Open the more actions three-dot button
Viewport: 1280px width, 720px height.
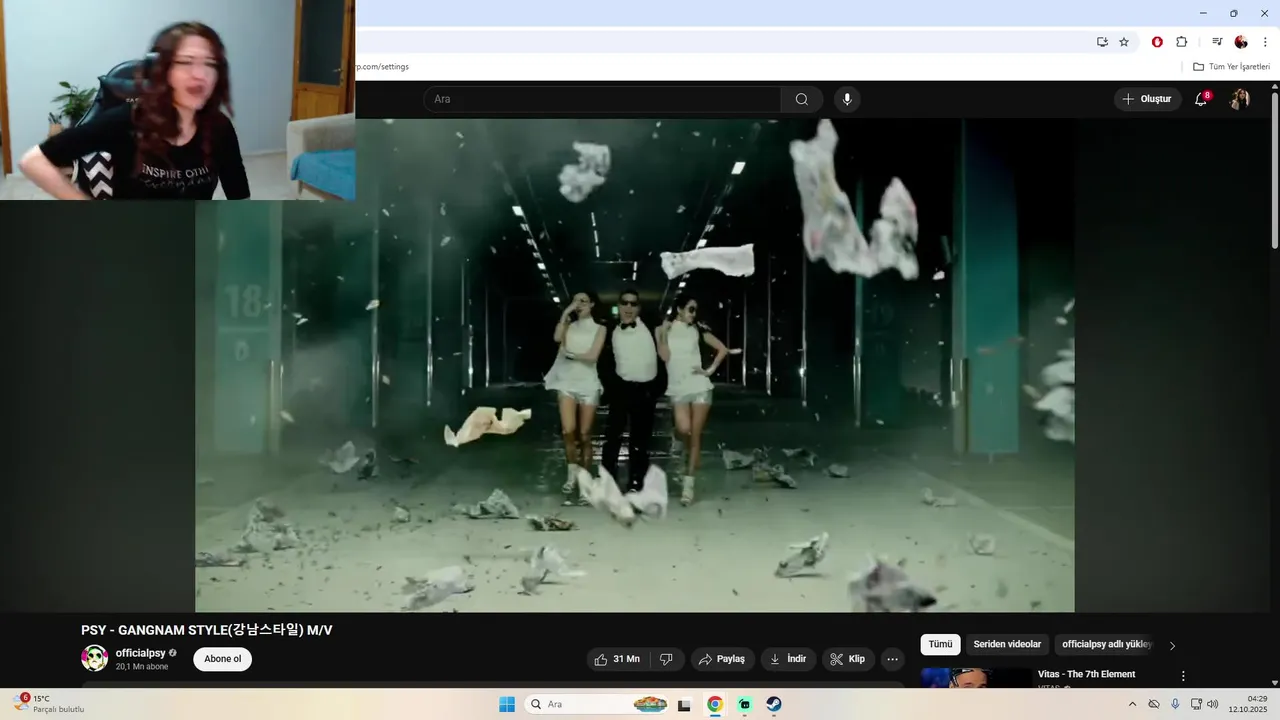coord(893,659)
